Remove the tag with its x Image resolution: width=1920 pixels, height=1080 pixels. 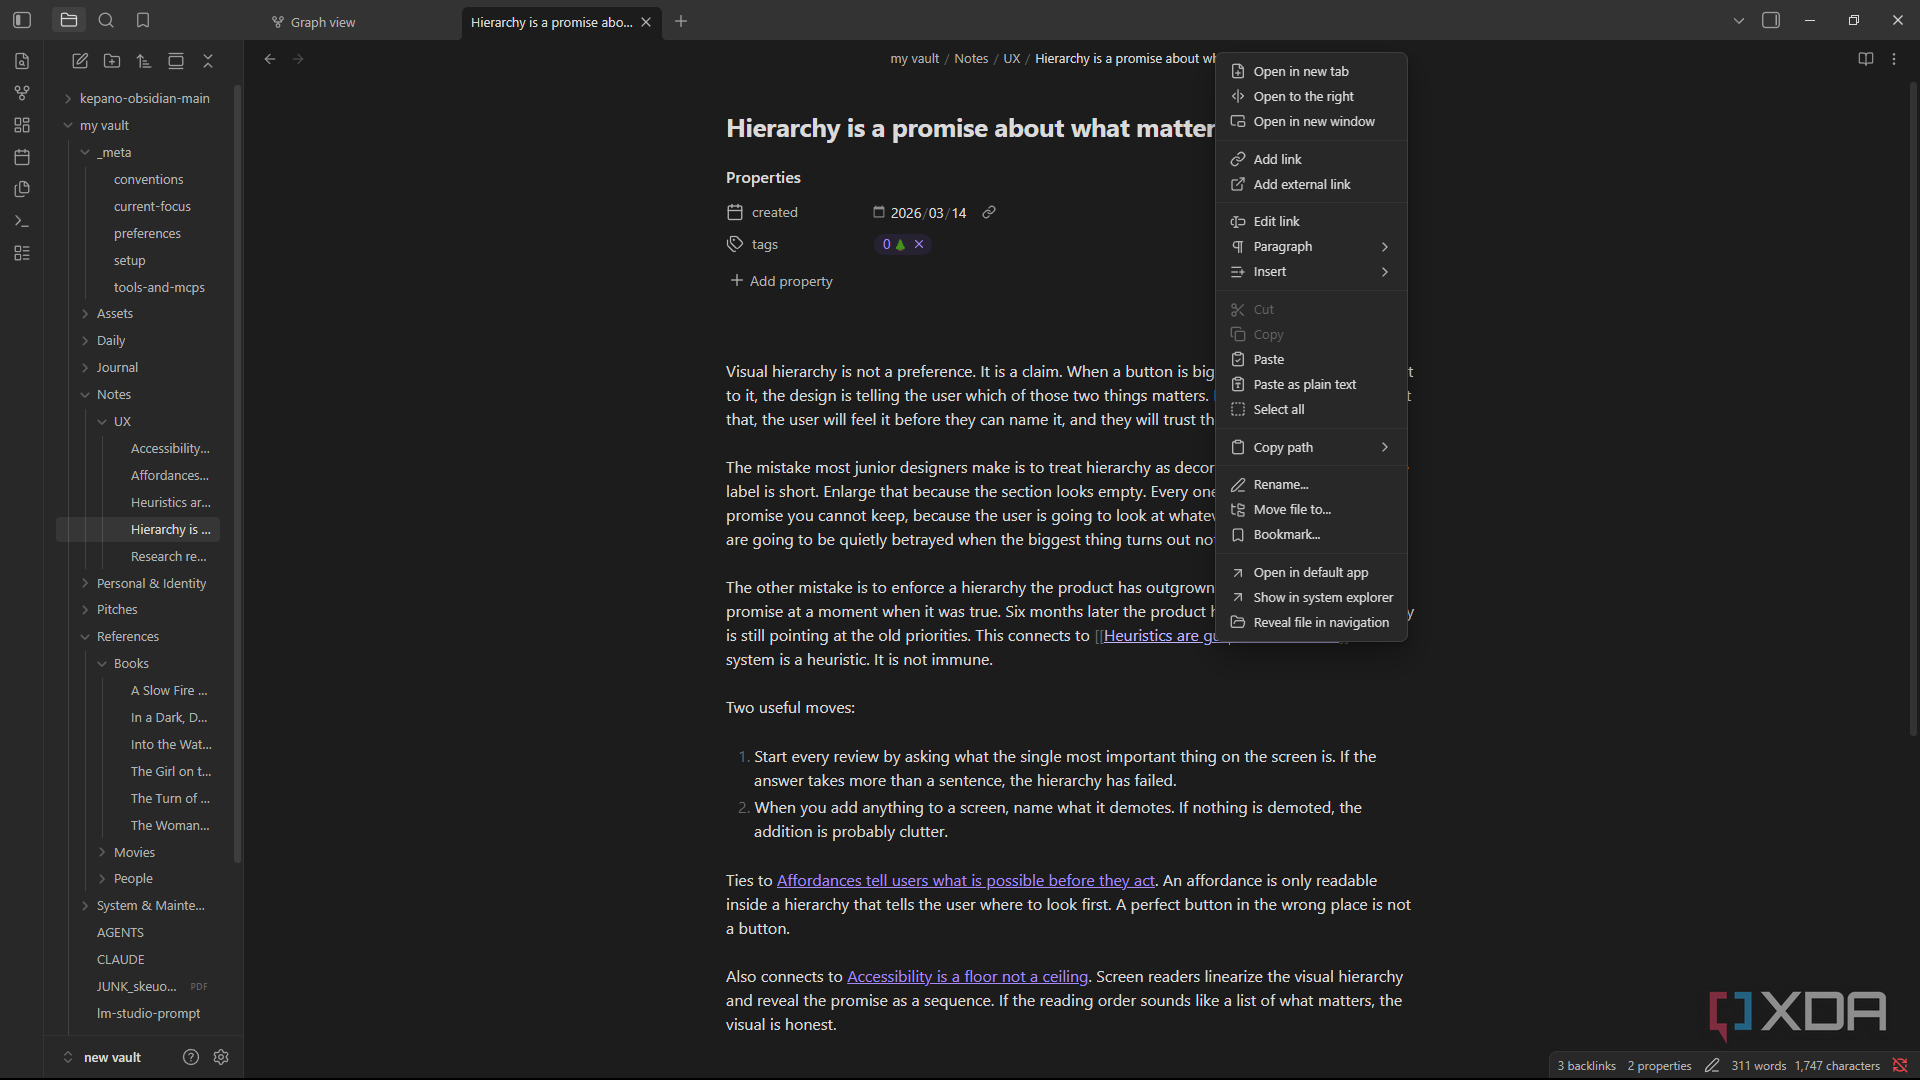coord(919,244)
